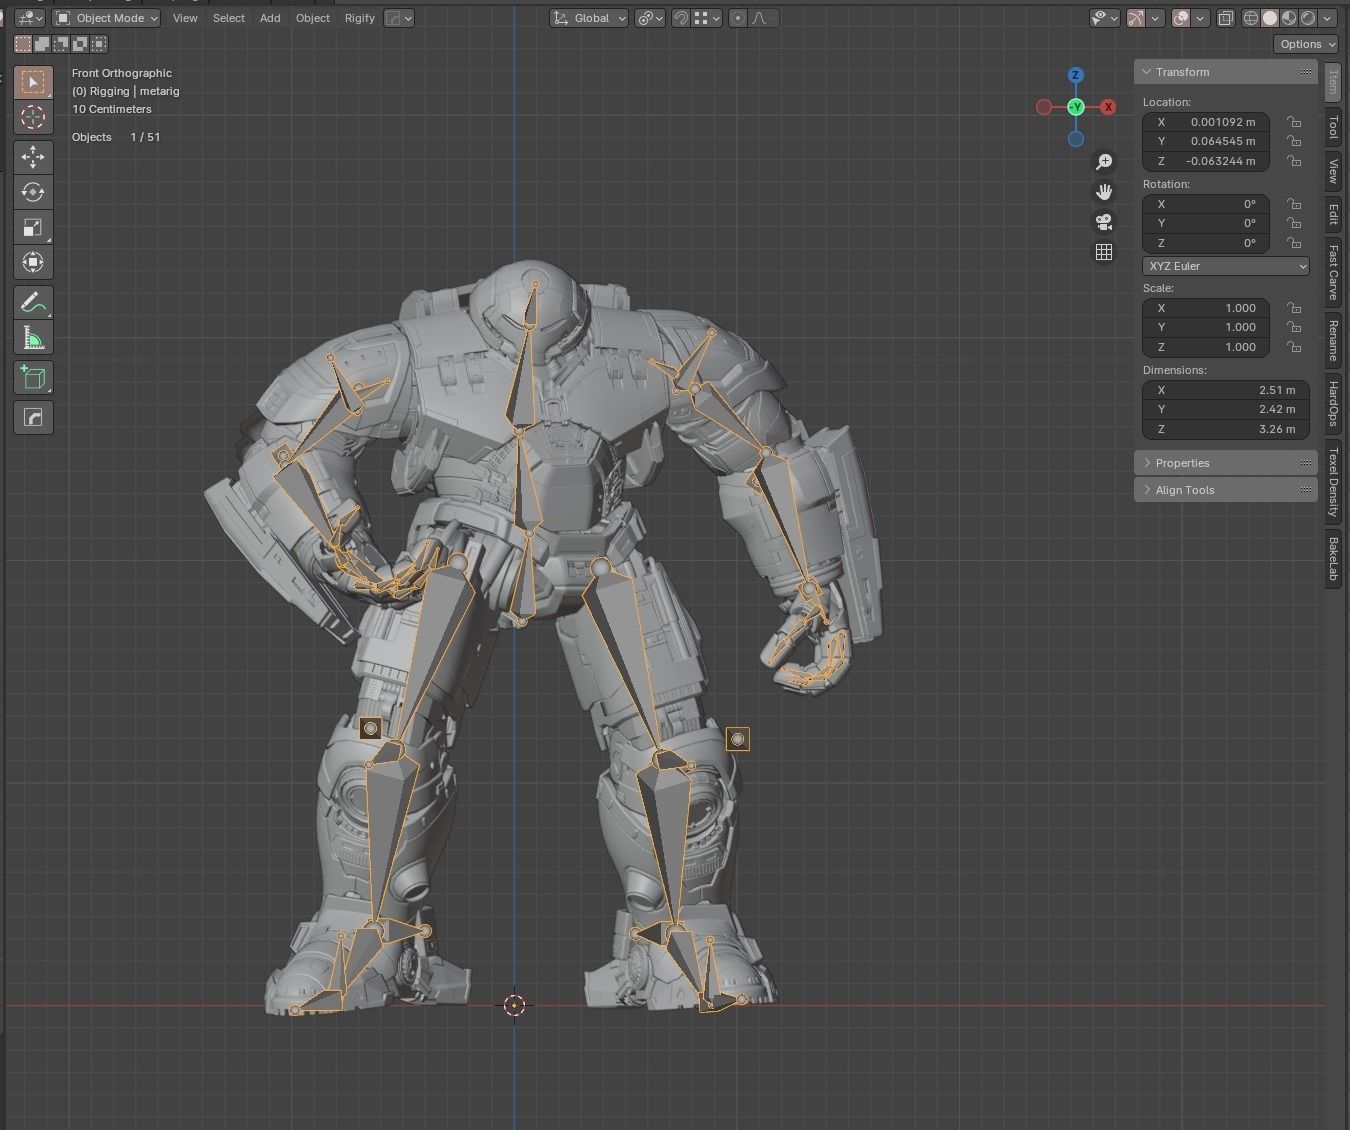The height and width of the screenshot is (1130, 1350).
Task: Click the Scale X value field
Action: coord(1206,308)
